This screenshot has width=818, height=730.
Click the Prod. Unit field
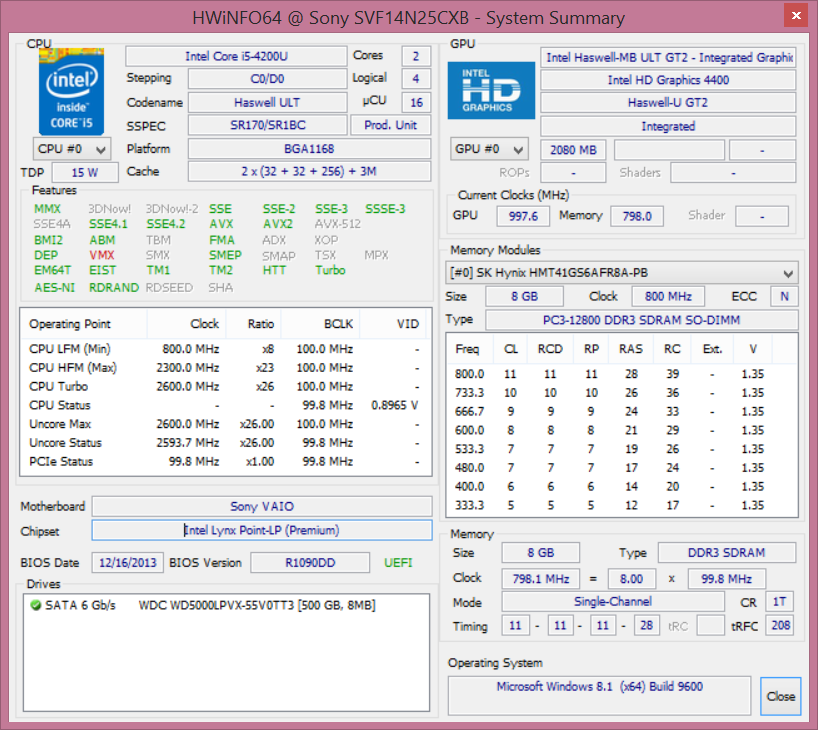tap(390, 125)
